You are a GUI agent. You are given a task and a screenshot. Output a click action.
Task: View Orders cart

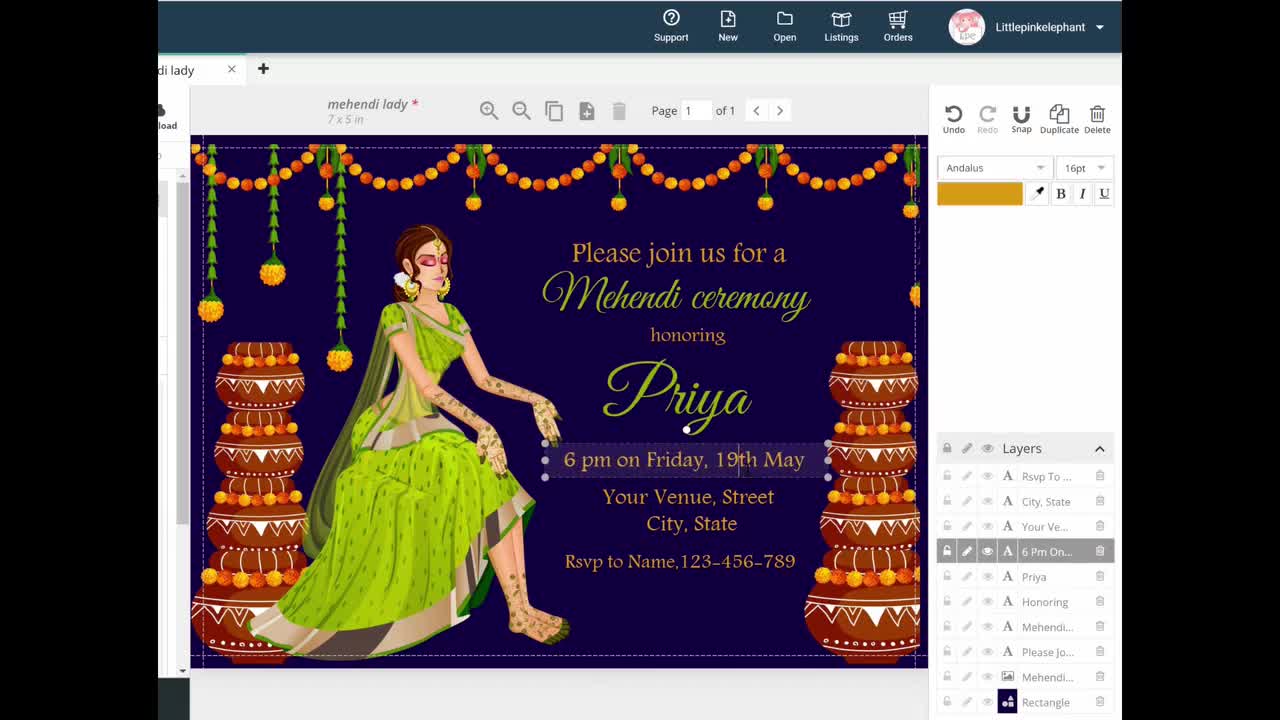898,26
